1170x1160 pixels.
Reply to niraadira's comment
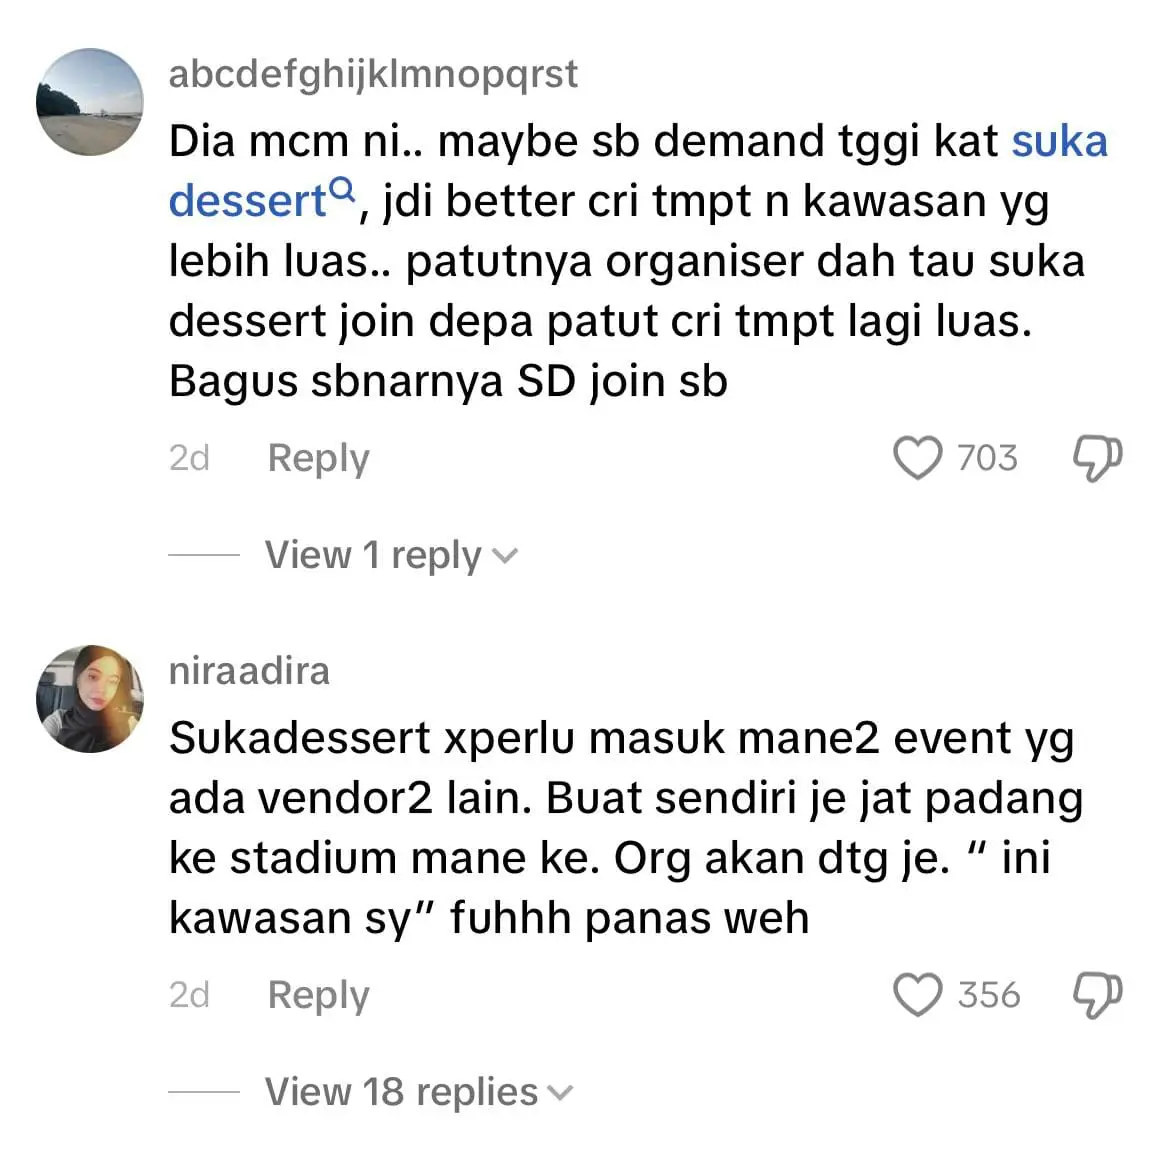coord(318,995)
